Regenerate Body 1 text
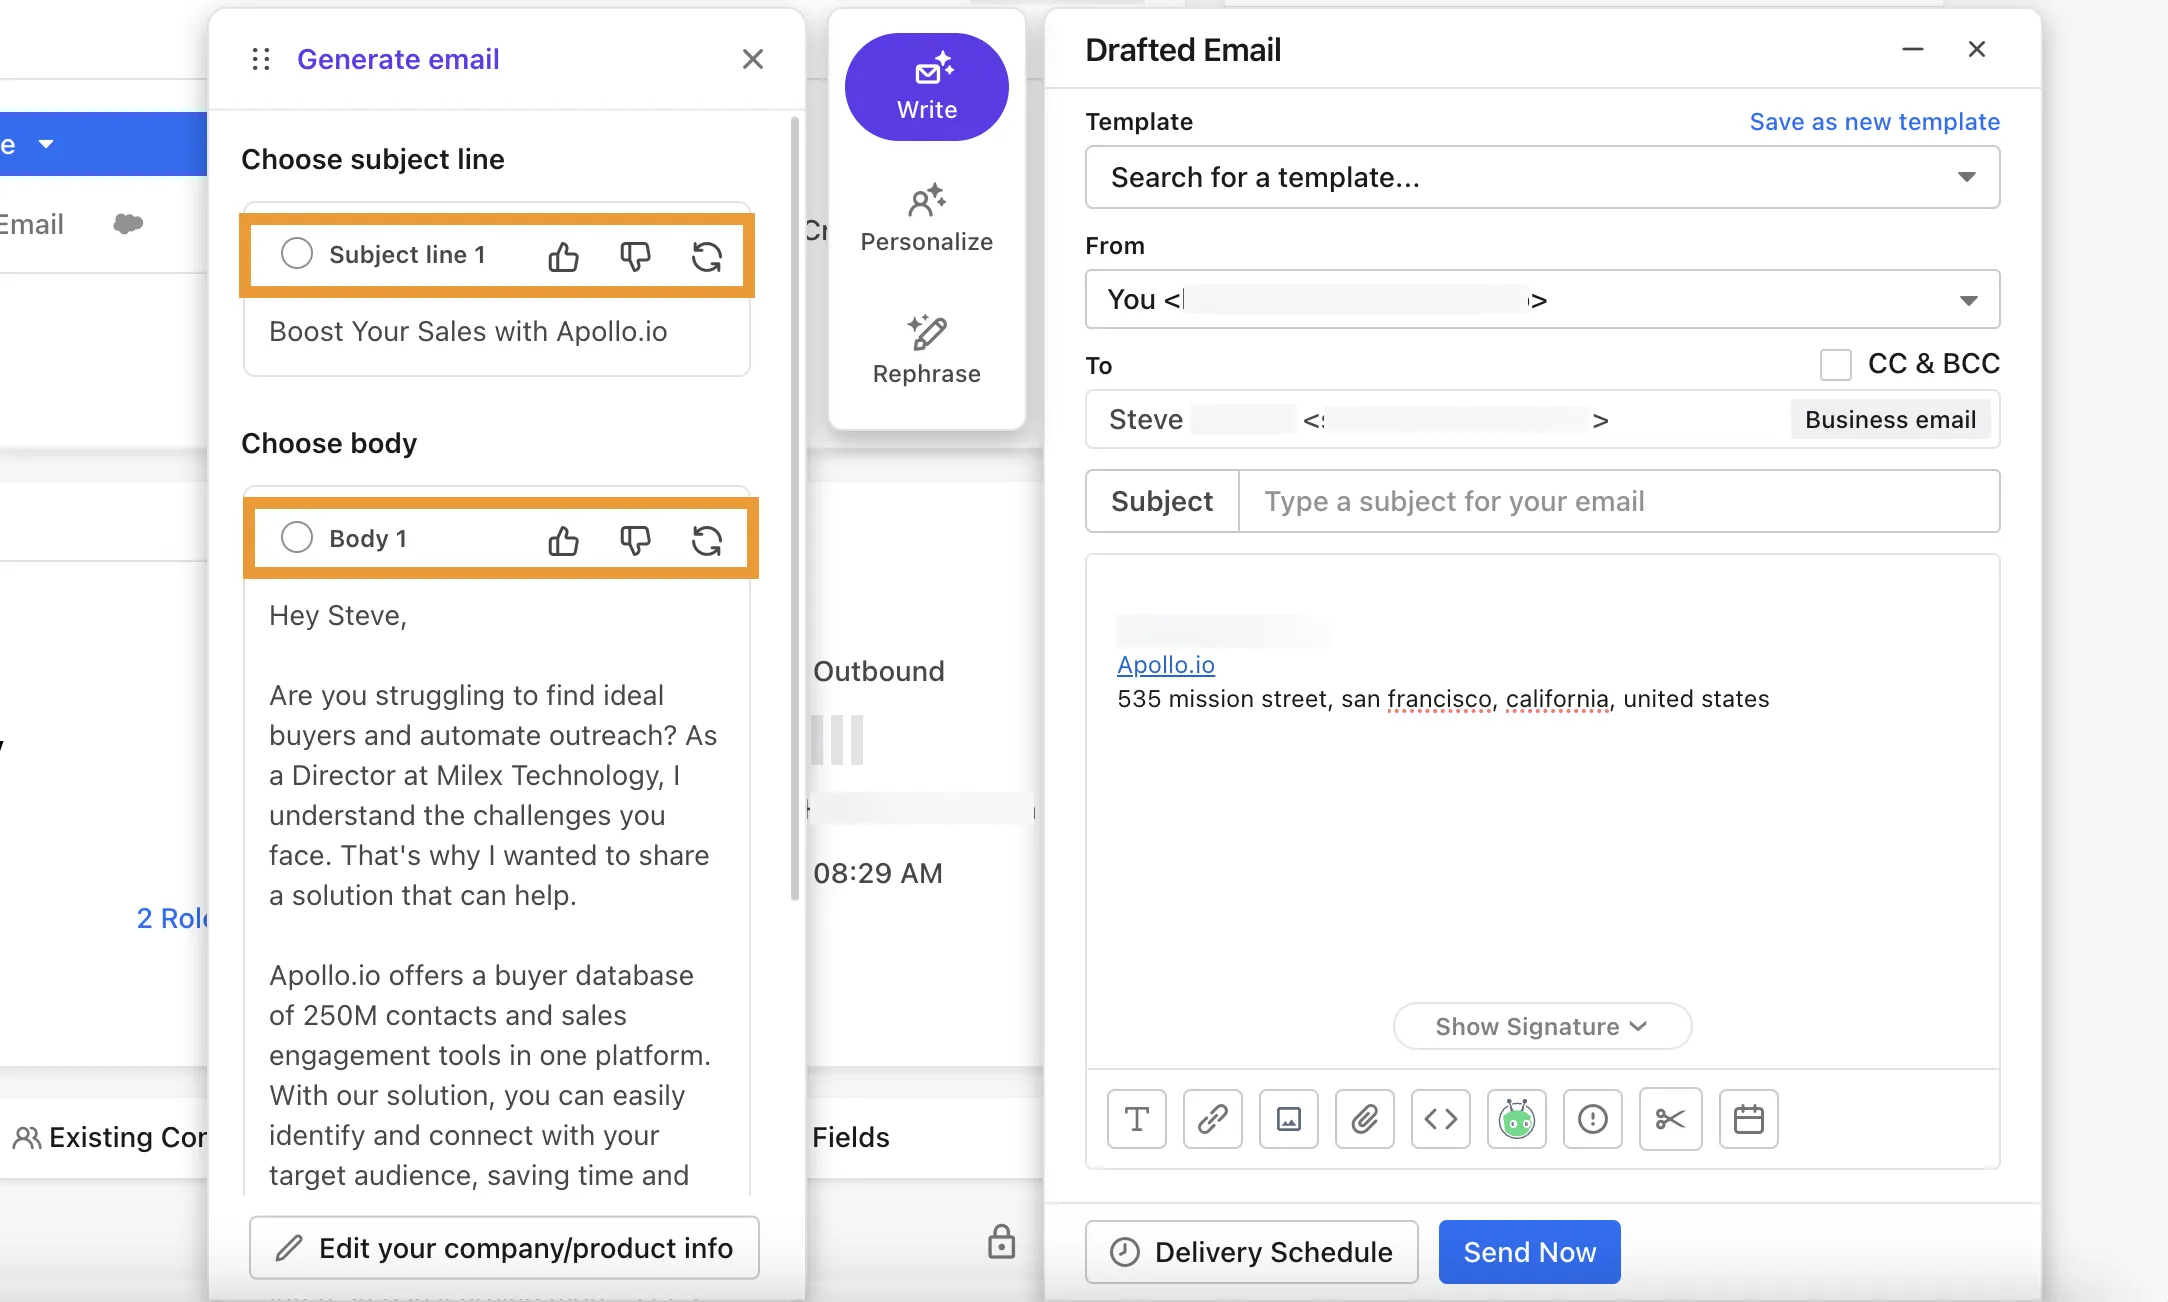Screen dimensions: 2168x1302 [x=707, y=540]
